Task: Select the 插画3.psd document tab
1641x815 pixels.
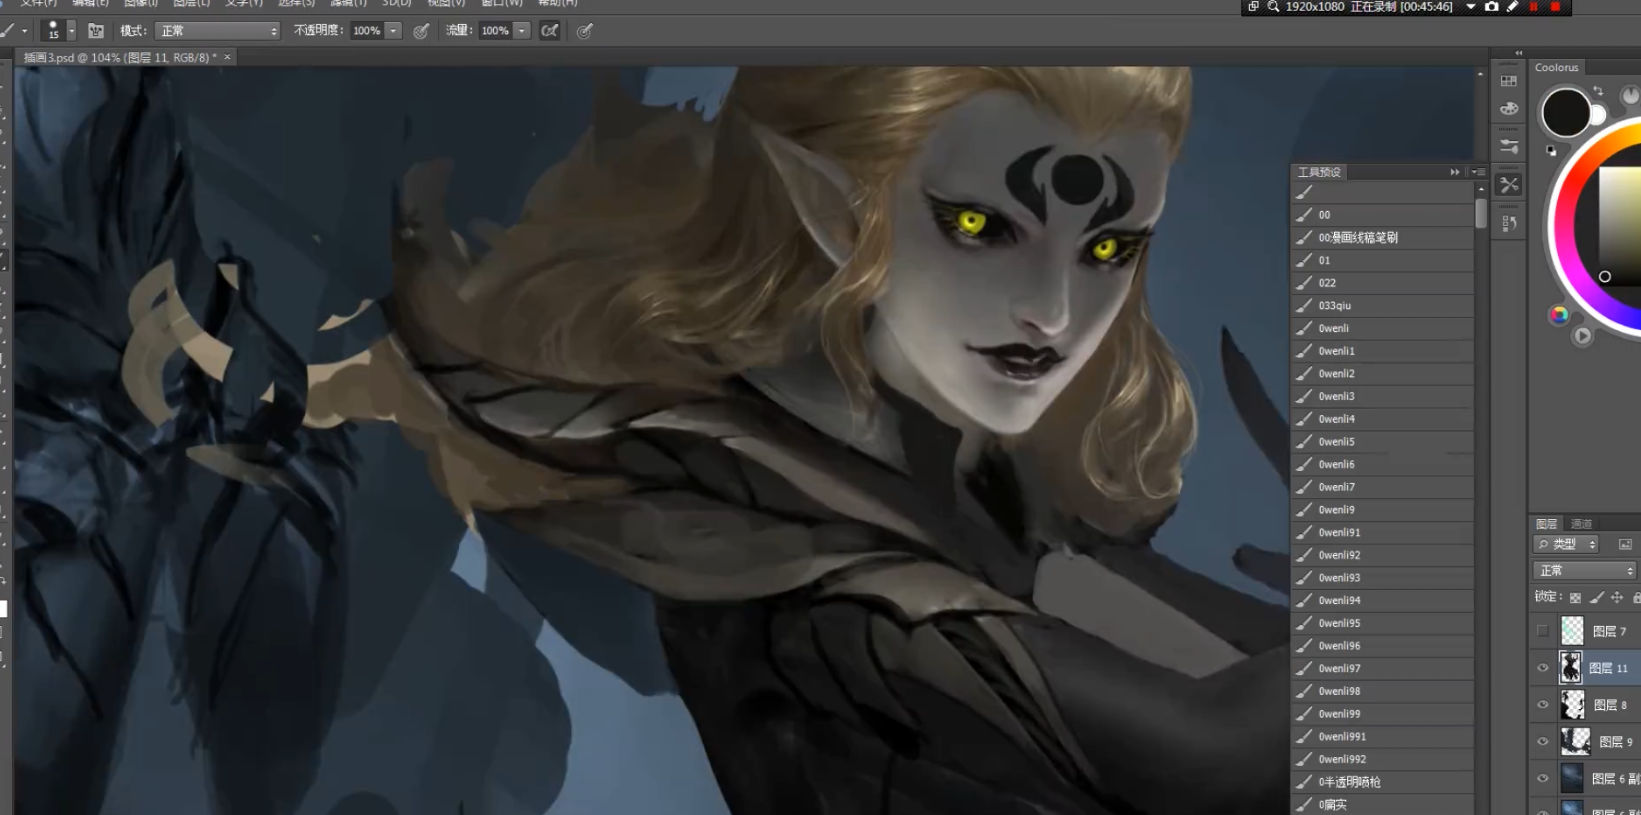Action: pos(120,57)
